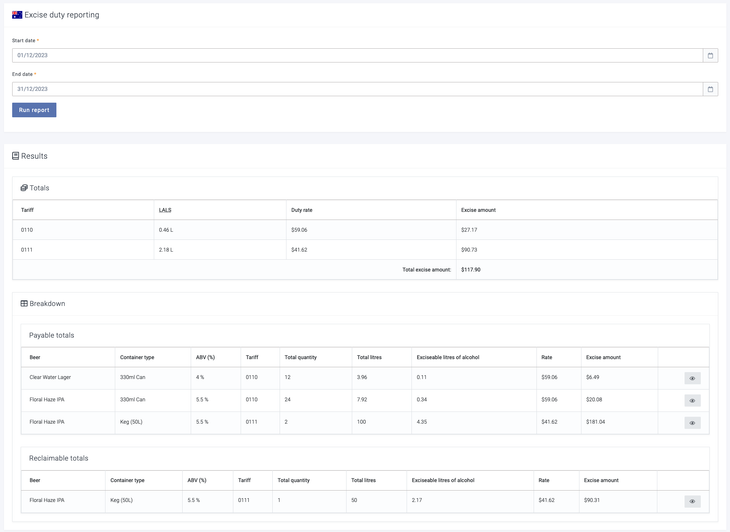
Task: Click the 0.46 L LALS value
Action: [x=166, y=230]
